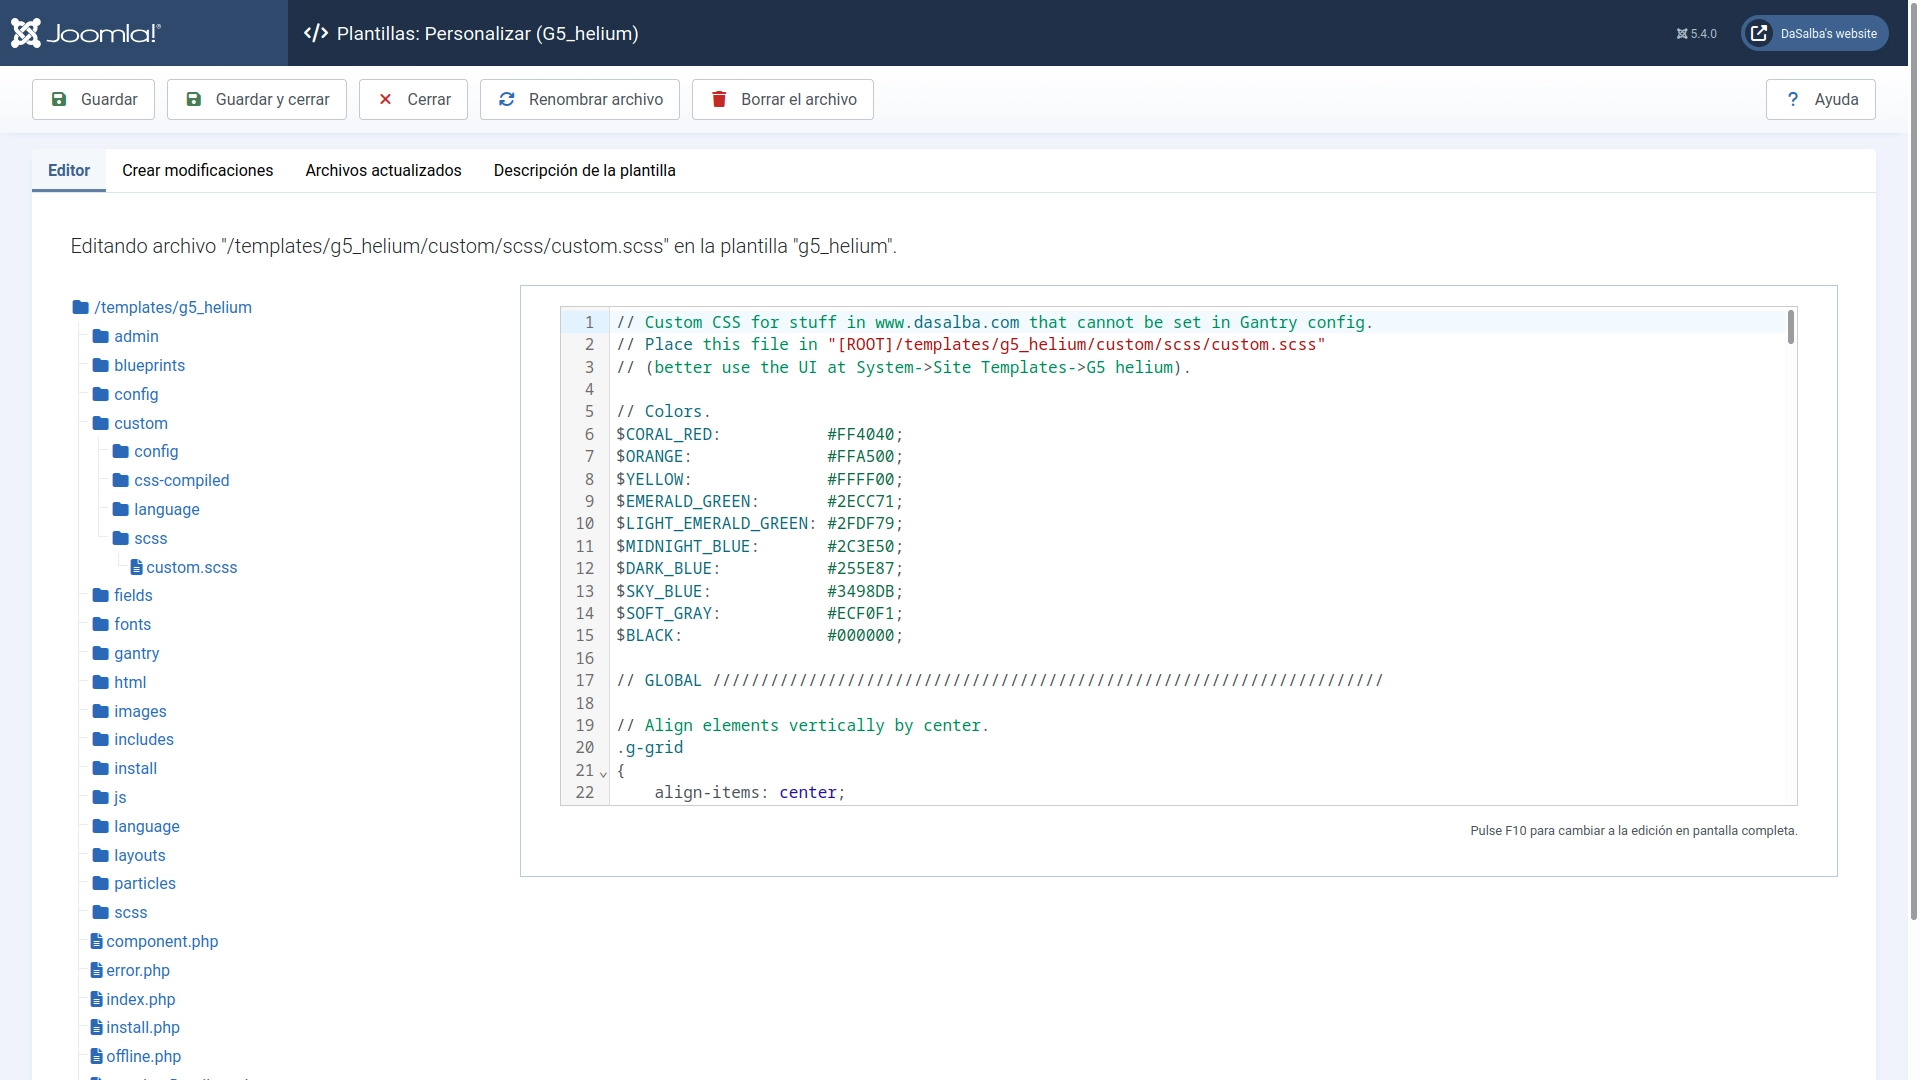Click the trash icon for Borrar el archivo
Viewport: 1920px width, 1080px height.
click(x=718, y=99)
